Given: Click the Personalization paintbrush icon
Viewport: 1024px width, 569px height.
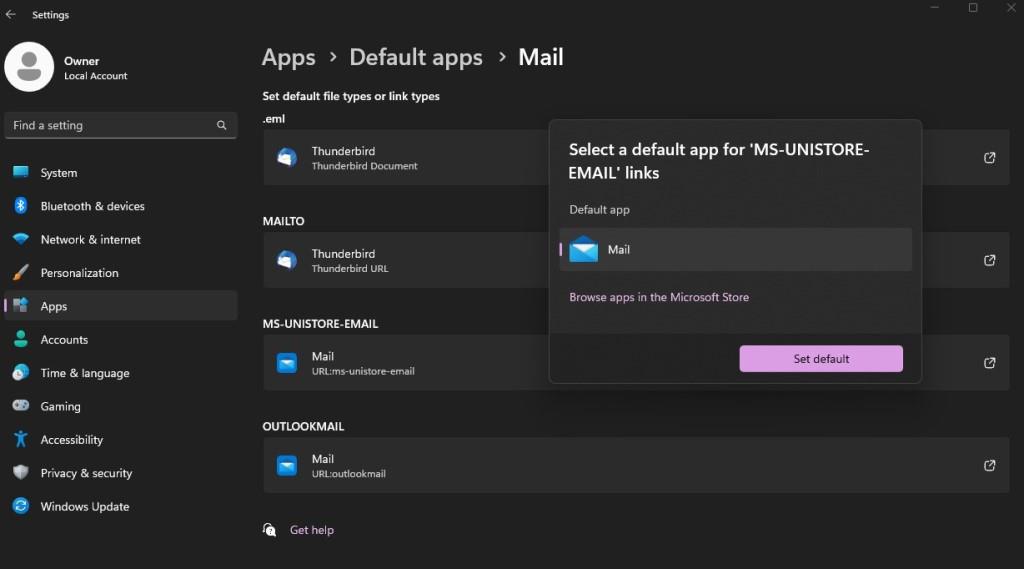Looking at the screenshot, I should 21,272.
